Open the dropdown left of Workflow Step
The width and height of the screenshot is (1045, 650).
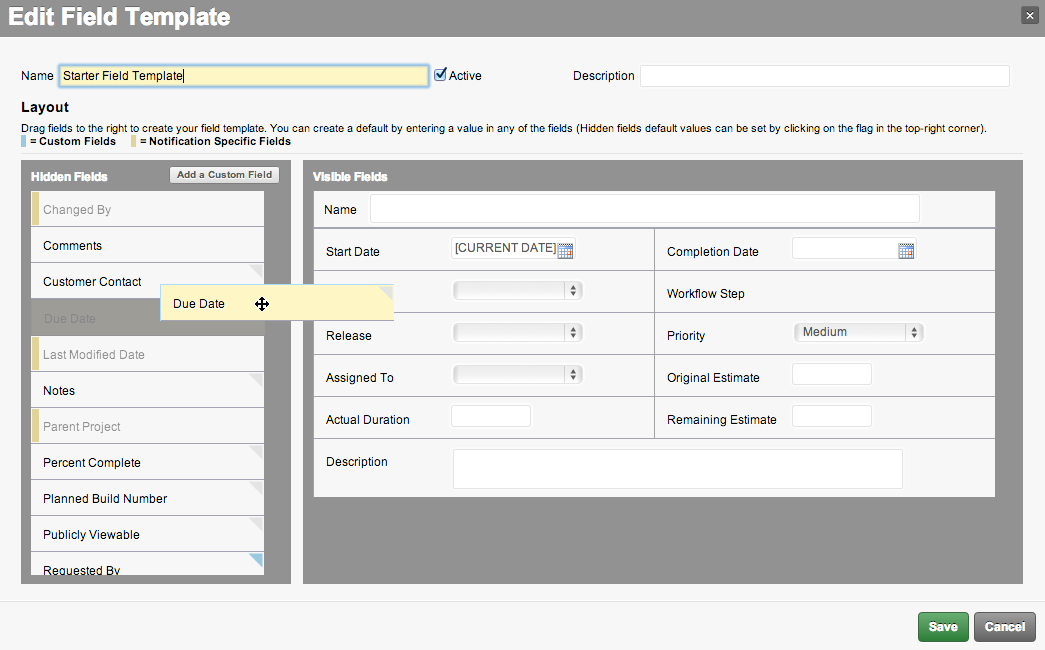tap(518, 290)
